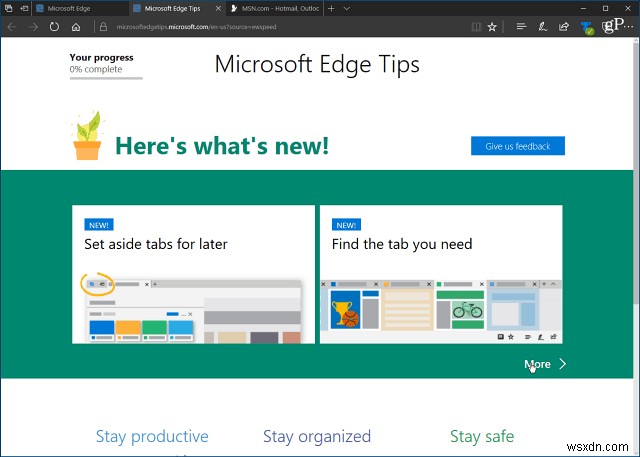Switch to the Microsoft Edge tab
The height and width of the screenshot is (457, 640).
point(80,8)
